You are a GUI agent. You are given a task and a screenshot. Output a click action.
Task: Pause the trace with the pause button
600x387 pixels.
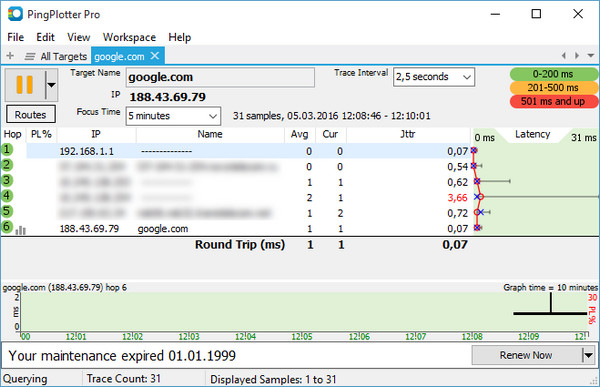[x=25, y=85]
